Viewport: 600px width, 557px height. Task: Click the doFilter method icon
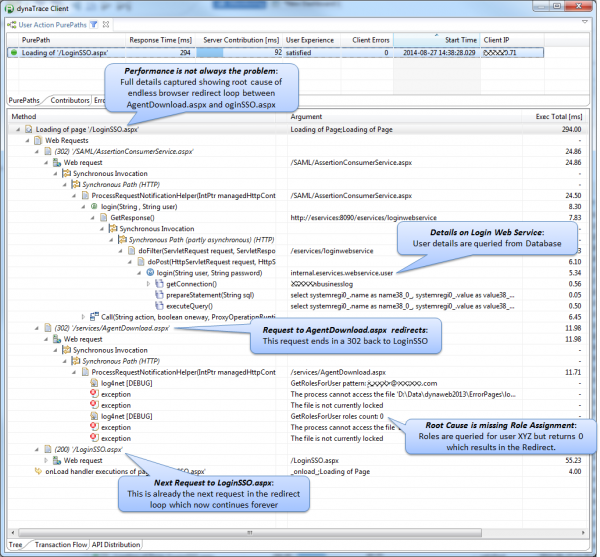[131, 251]
